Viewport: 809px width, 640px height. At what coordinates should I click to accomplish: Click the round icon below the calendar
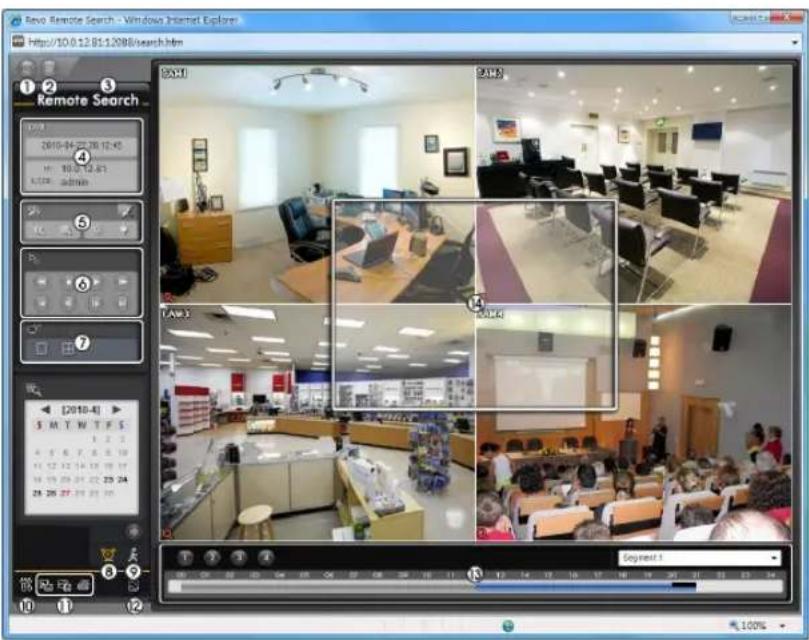click(x=133, y=531)
